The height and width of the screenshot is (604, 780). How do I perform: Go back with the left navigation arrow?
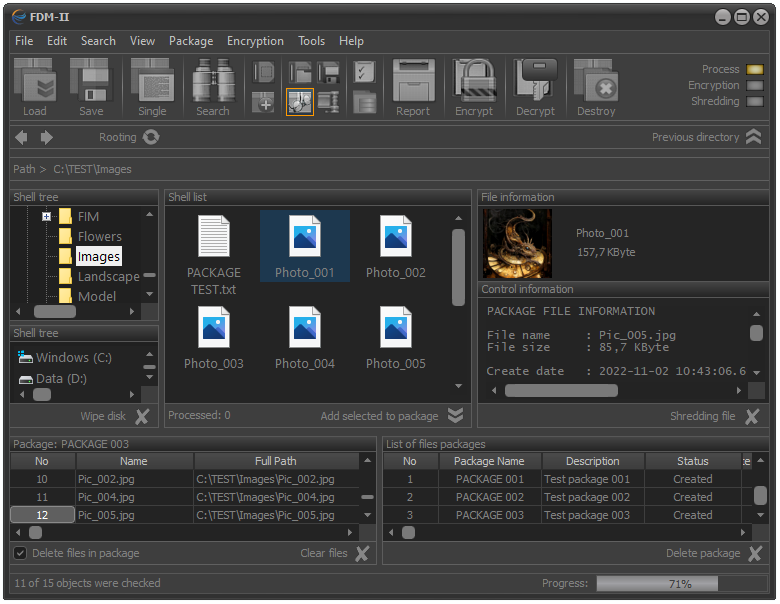click(21, 137)
